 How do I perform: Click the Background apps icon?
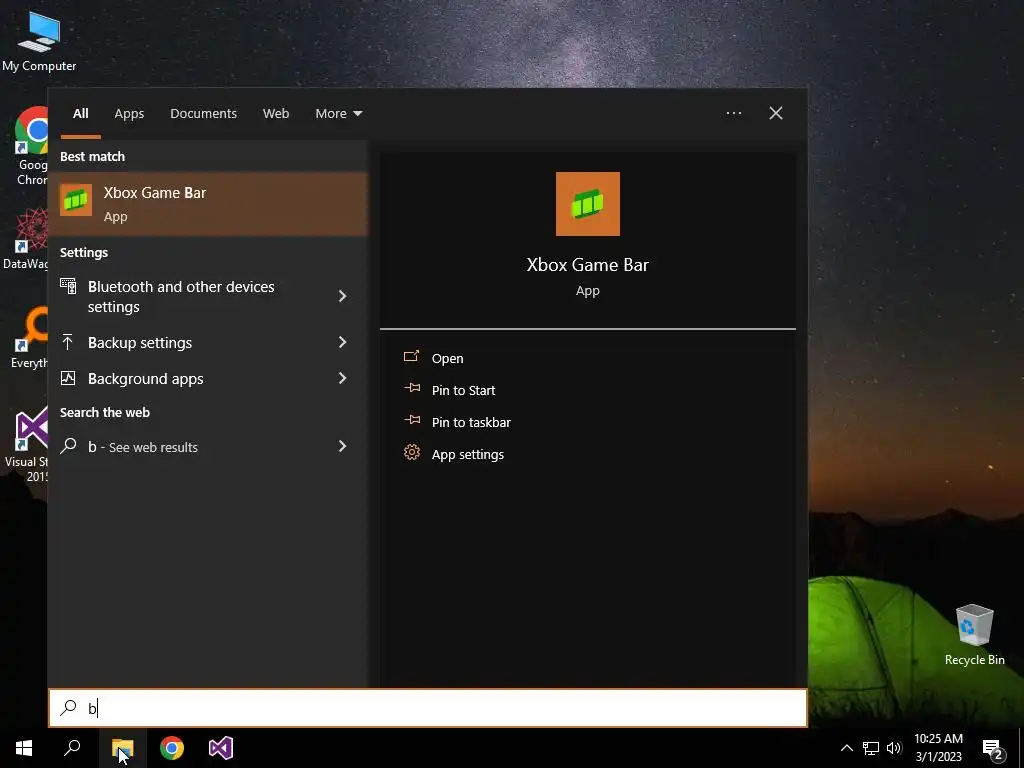pyautogui.click(x=68, y=378)
